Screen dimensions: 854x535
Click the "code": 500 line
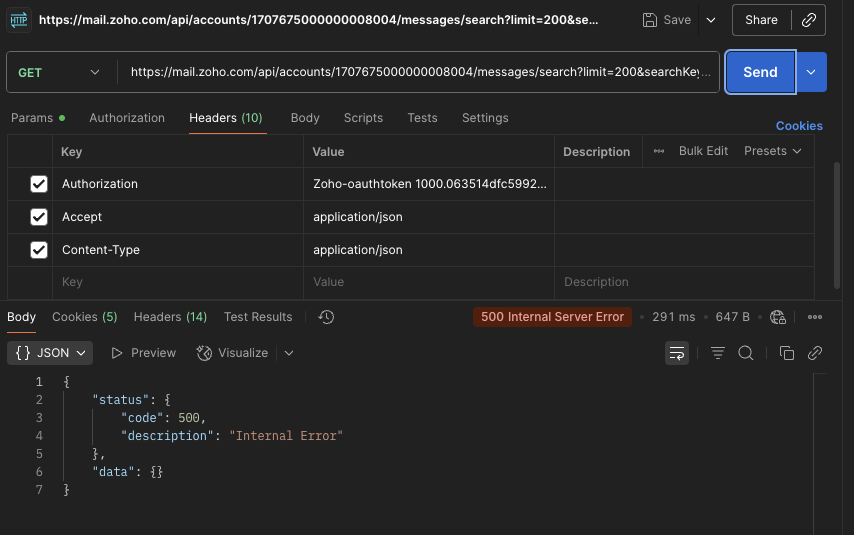(x=163, y=418)
